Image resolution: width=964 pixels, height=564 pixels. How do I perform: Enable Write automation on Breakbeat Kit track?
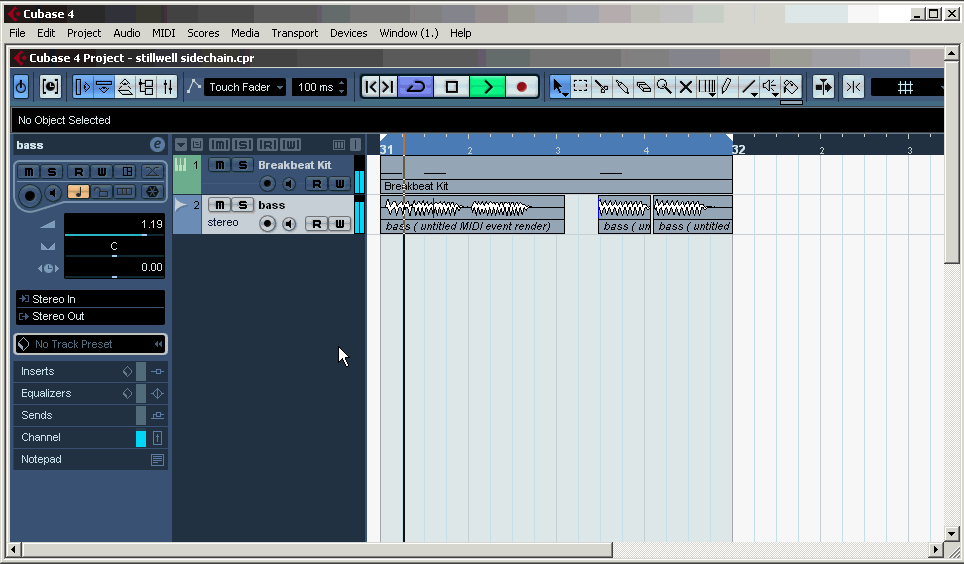339,184
